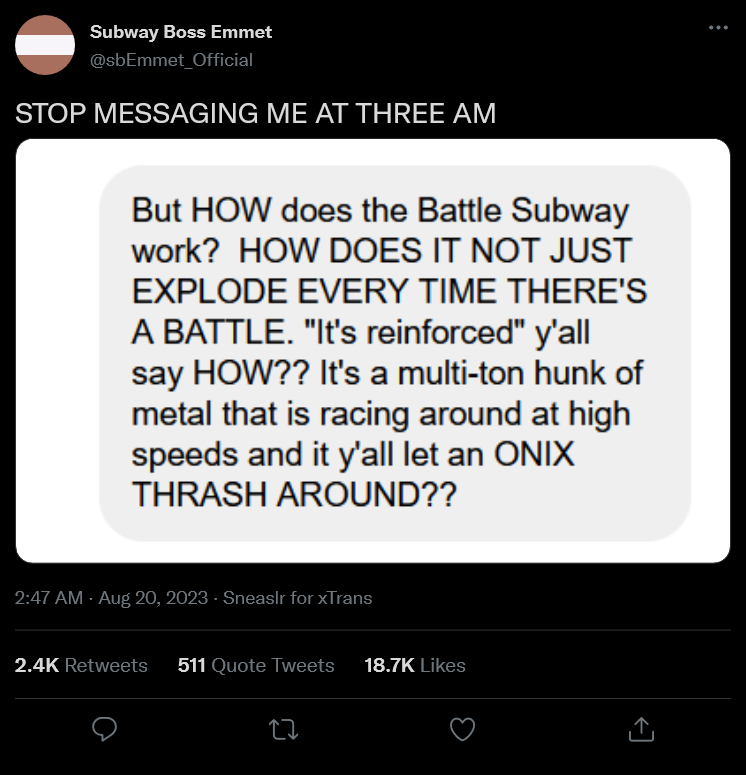
Task: Click the gray message bubble's first line about Battle Subway
Action: 380,212
